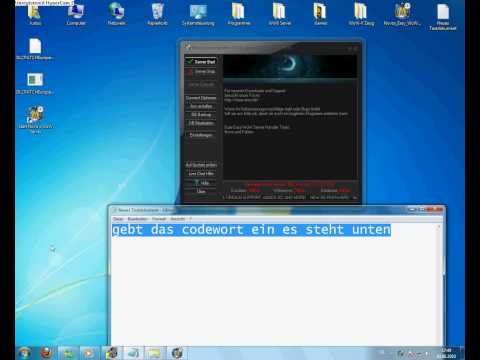This screenshot has height=360, width=480.
Task: Select the Netzwerk desktop icon
Action: (x=116, y=14)
